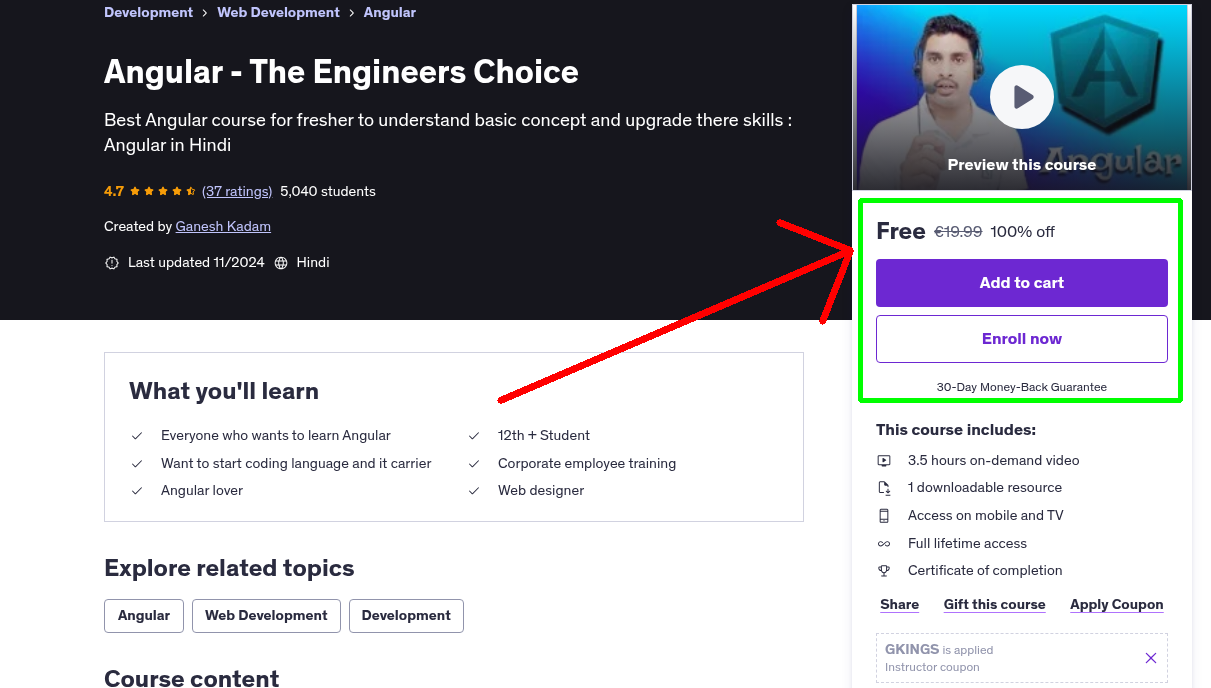Remove the applied GKINGS coupon

[x=1151, y=658]
